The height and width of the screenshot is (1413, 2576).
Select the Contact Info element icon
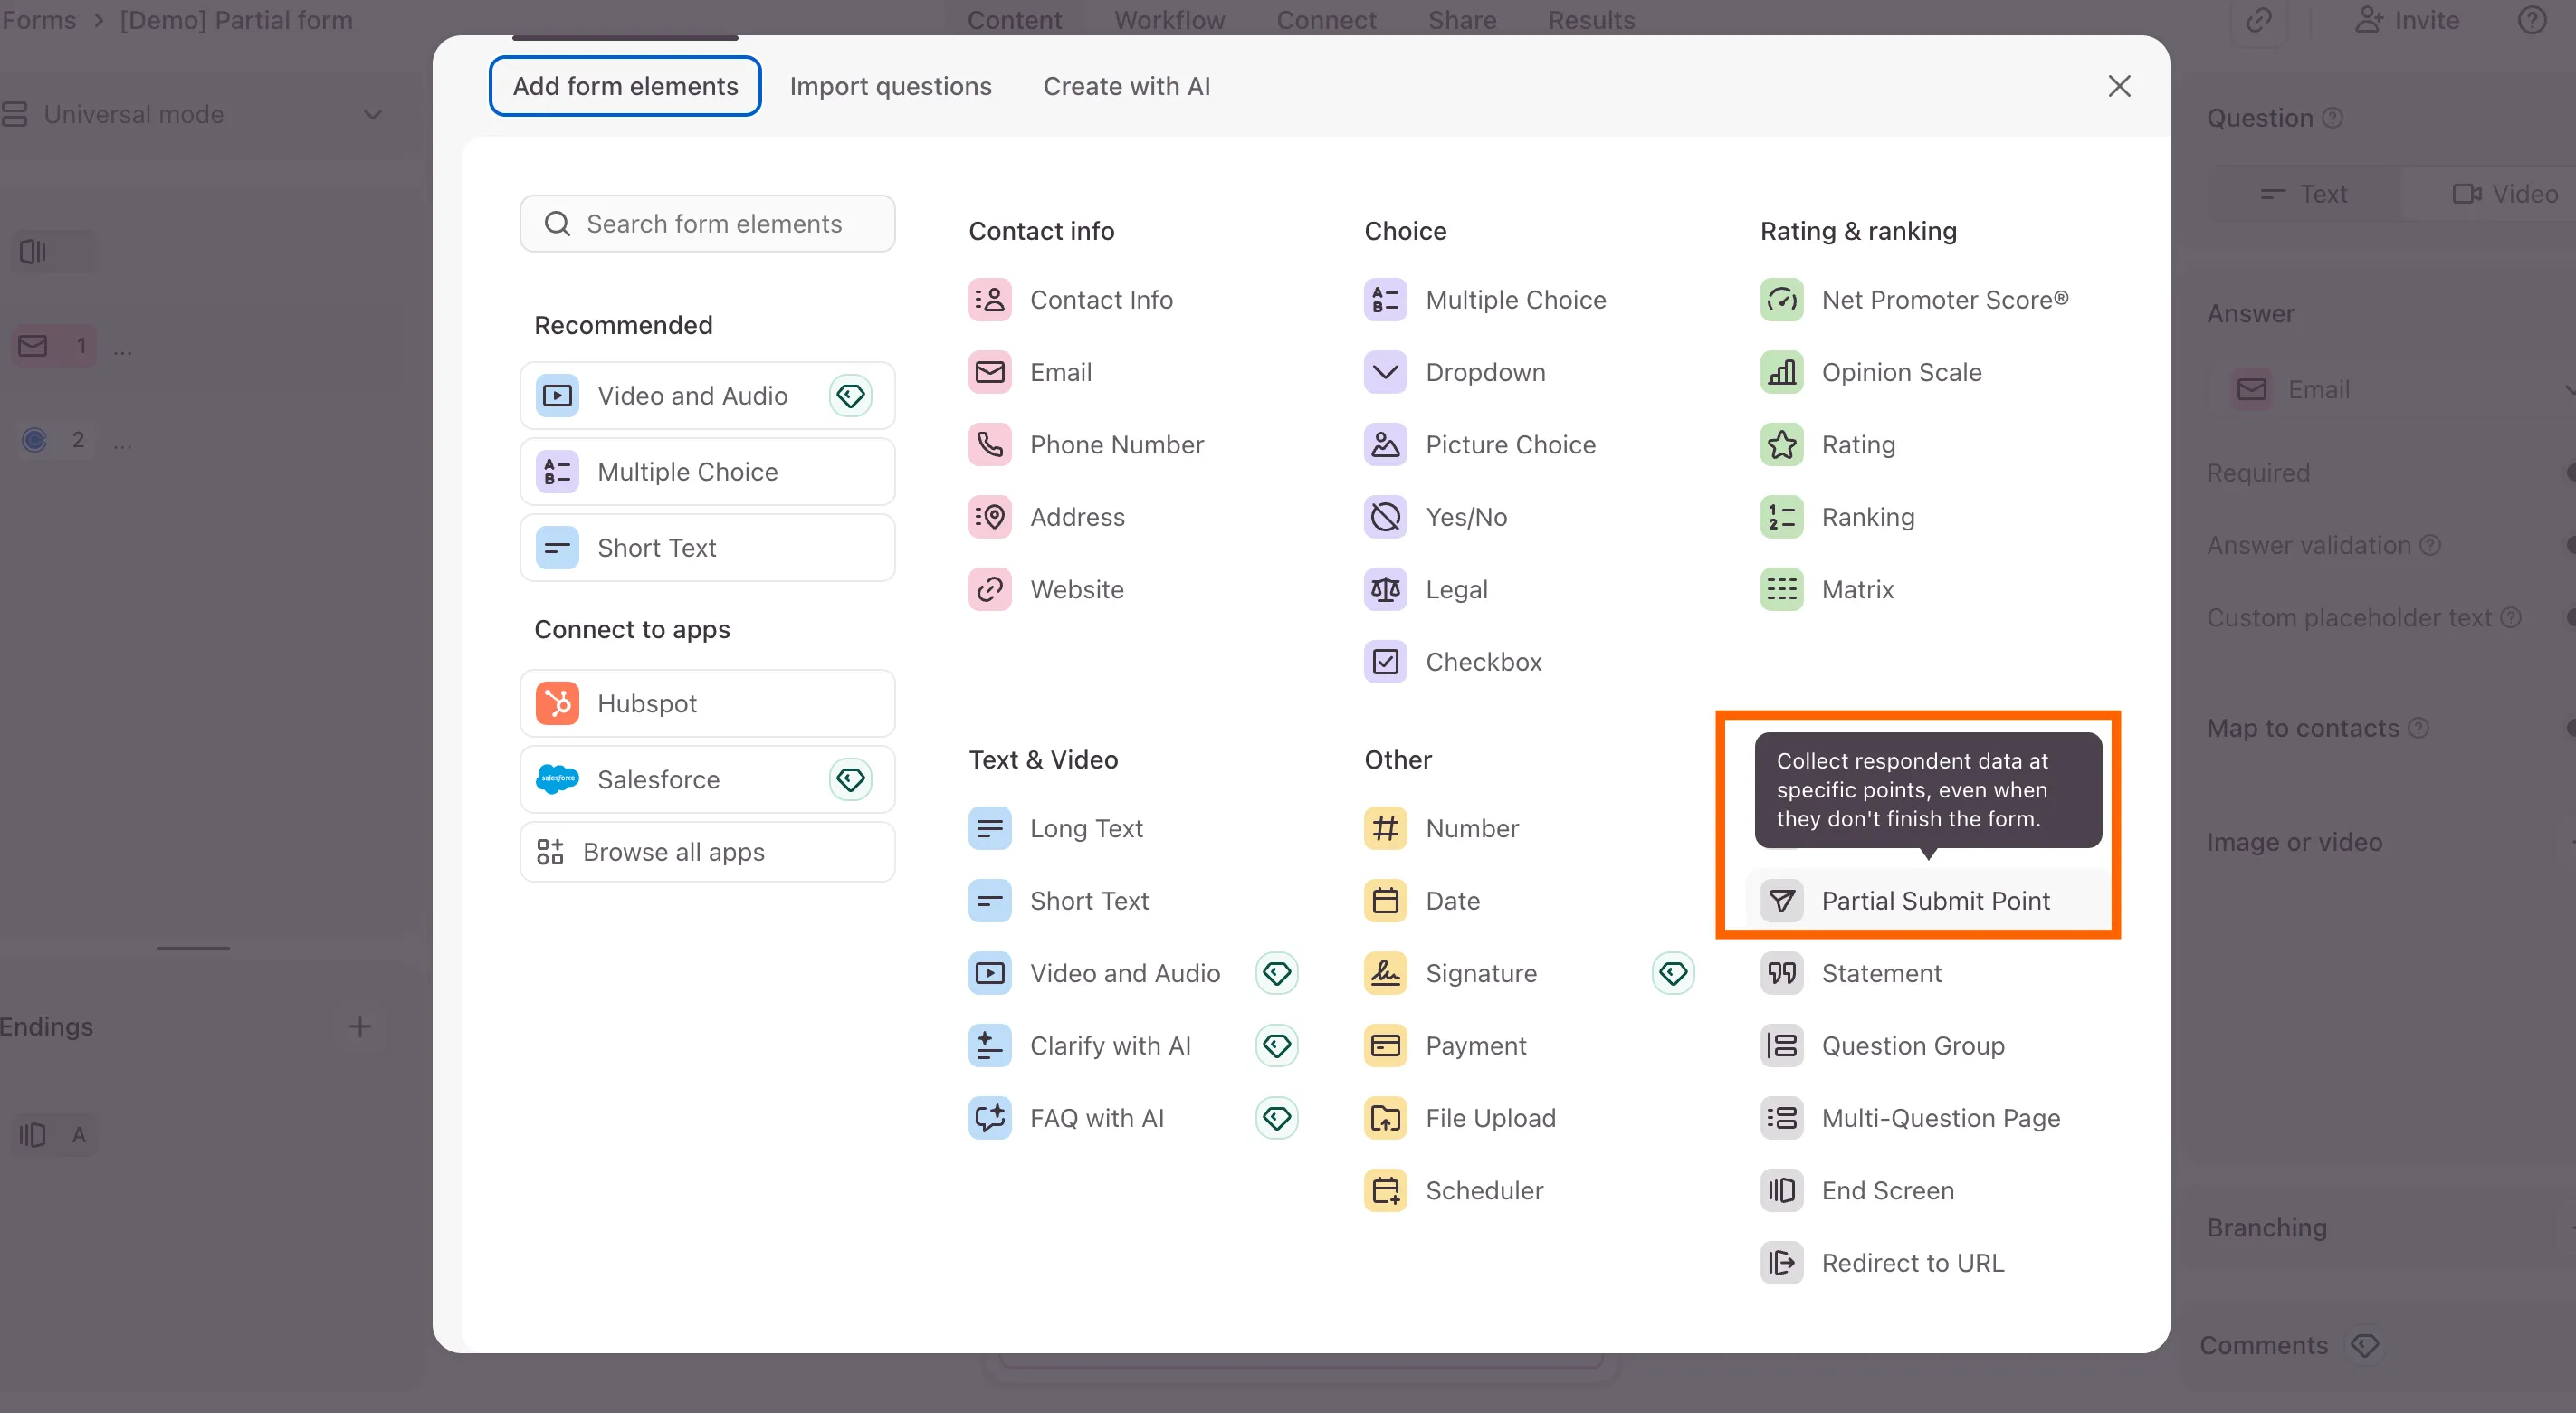click(989, 300)
